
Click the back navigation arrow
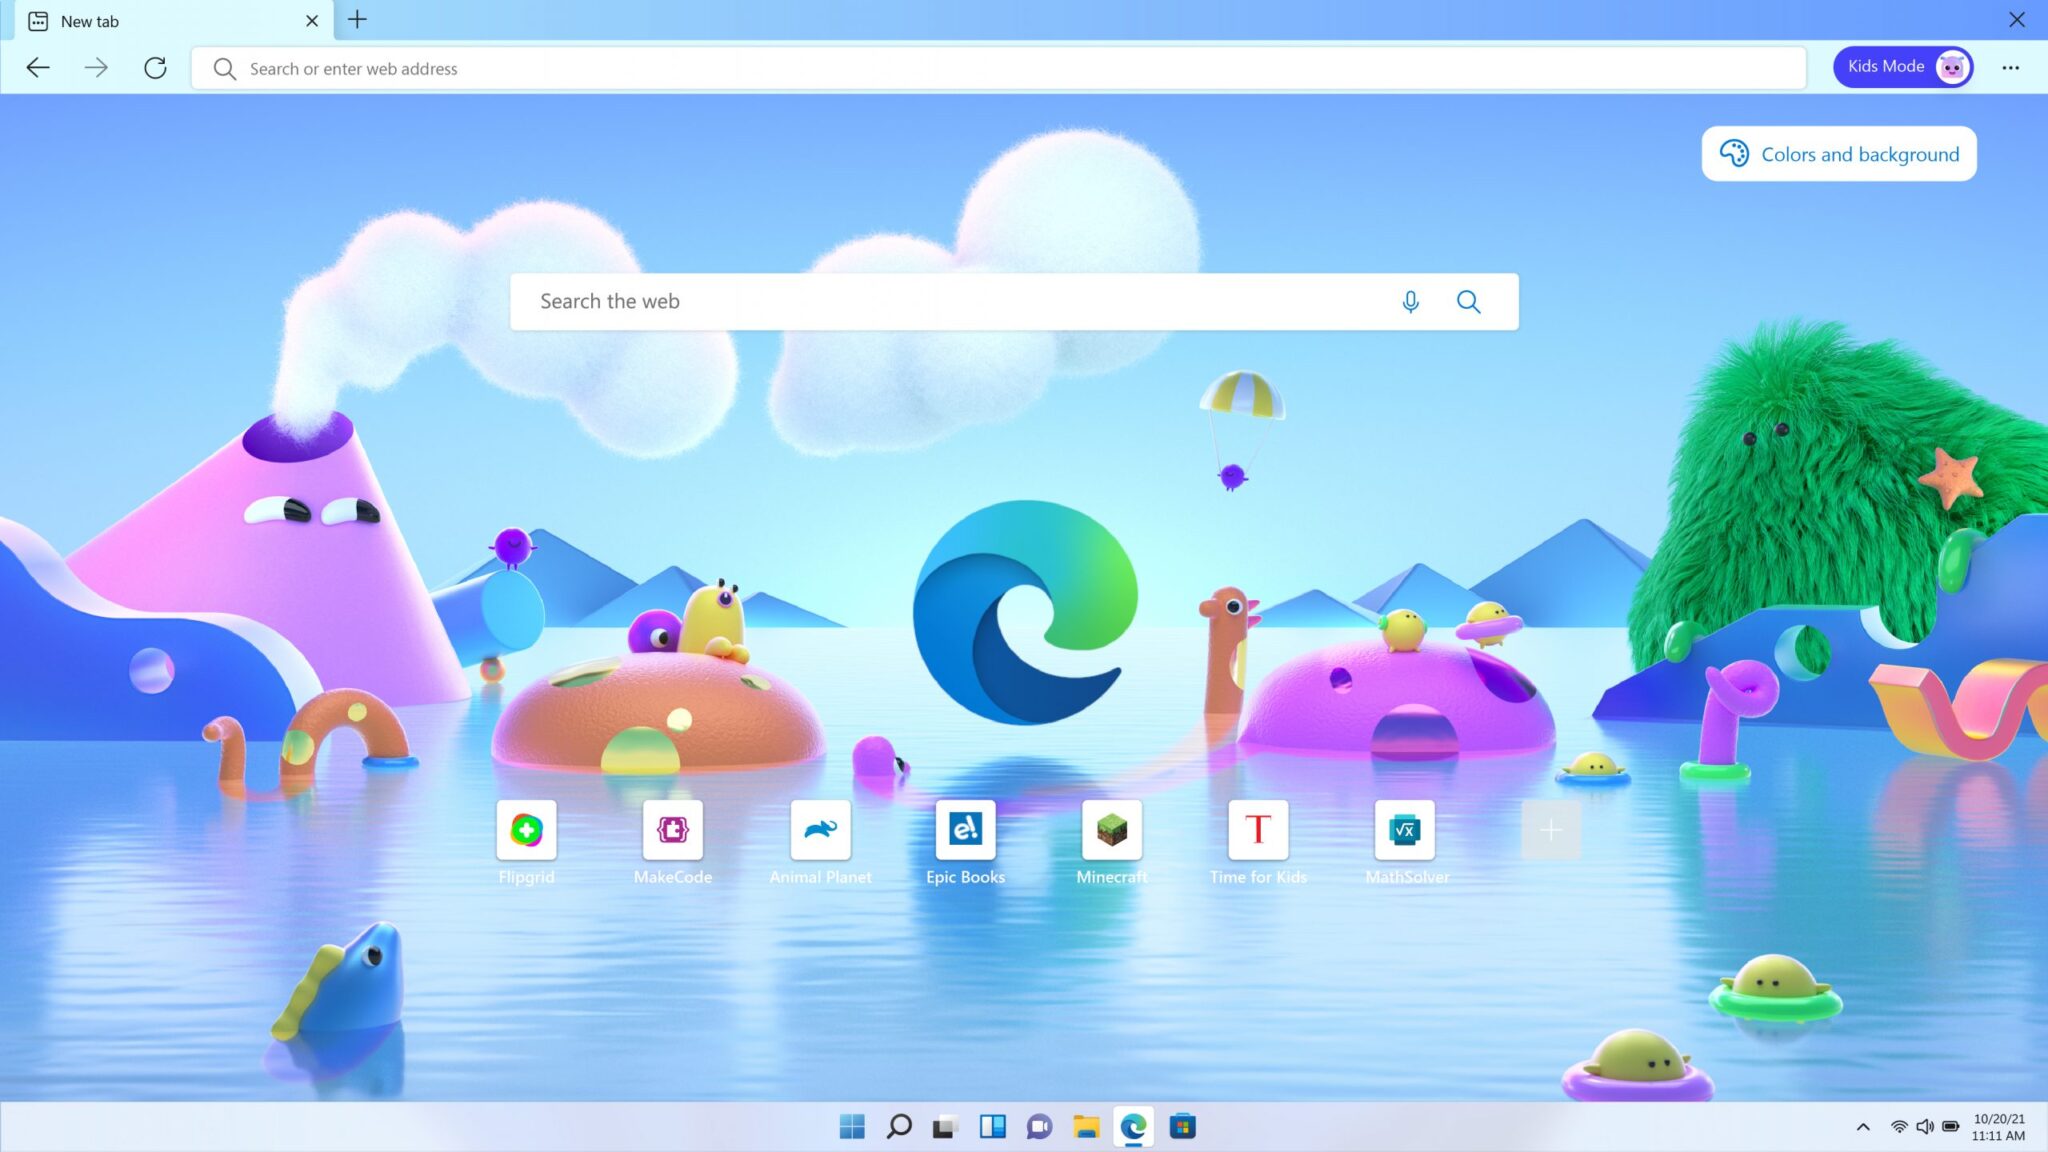37,67
